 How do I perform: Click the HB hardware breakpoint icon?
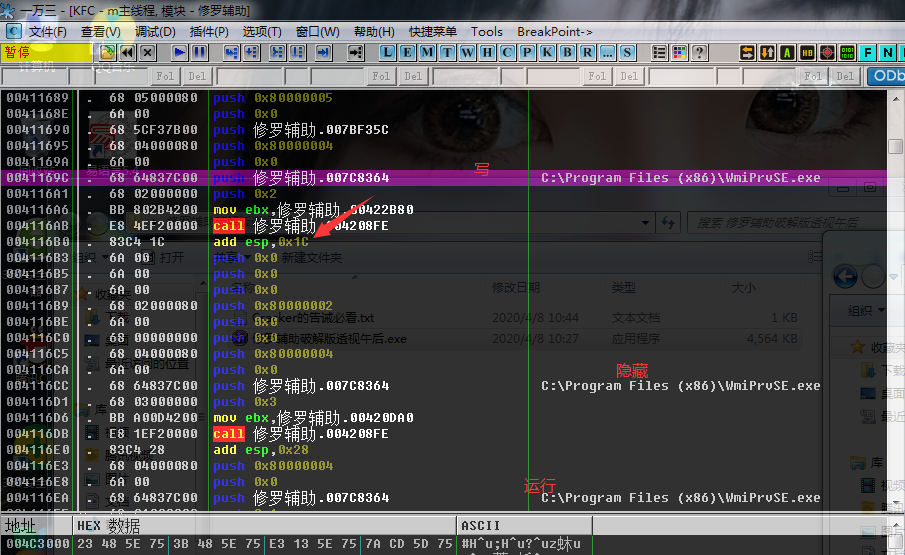pyautogui.click(x=807, y=53)
